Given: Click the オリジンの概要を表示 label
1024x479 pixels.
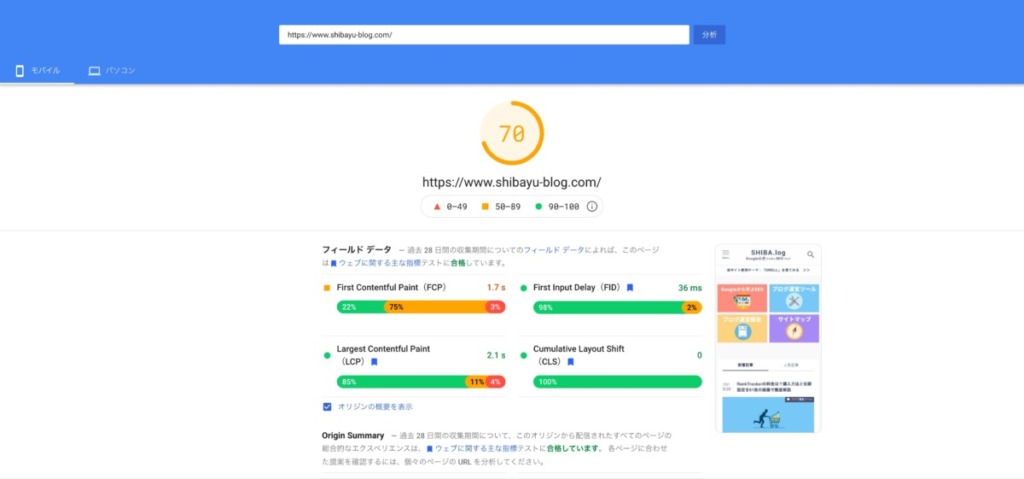Looking at the screenshot, I should (x=375, y=406).
